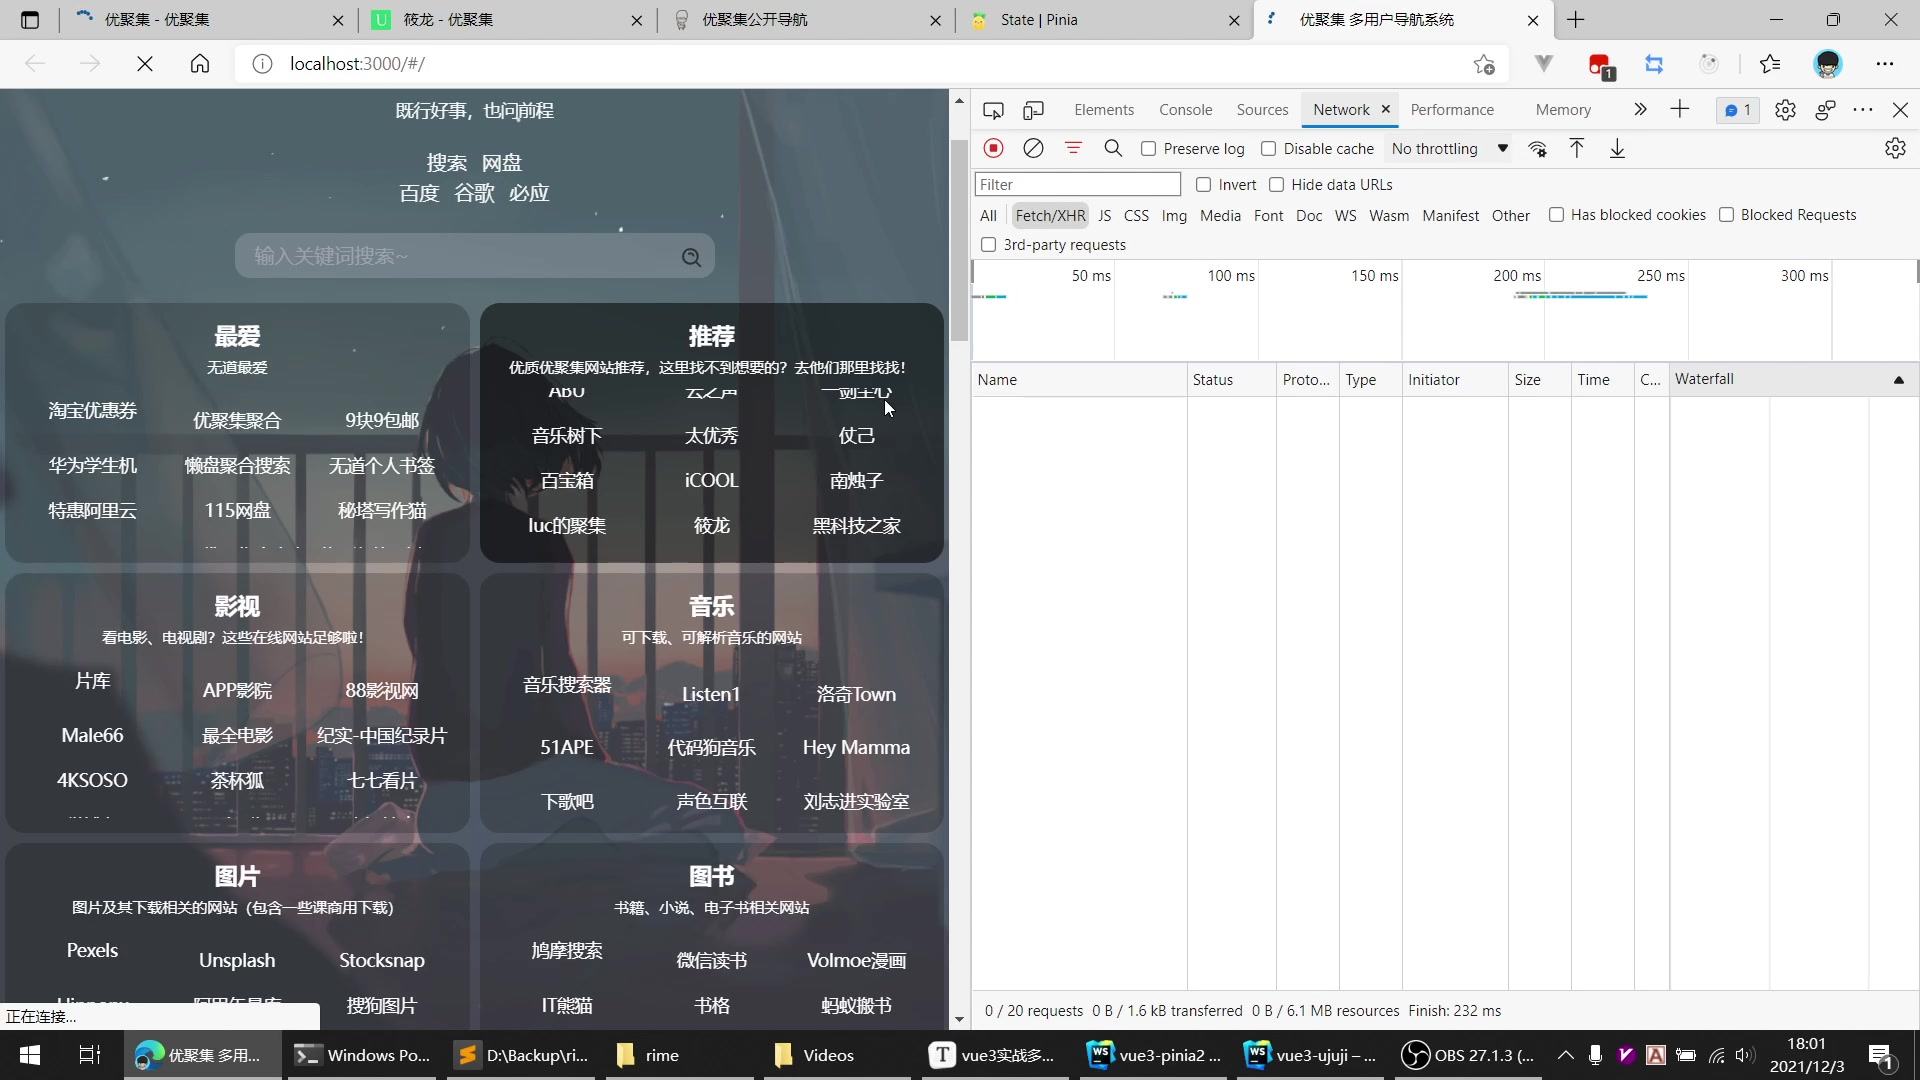The image size is (1920, 1080).
Task: Open the No throttling dropdown
Action: click(x=1449, y=148)
